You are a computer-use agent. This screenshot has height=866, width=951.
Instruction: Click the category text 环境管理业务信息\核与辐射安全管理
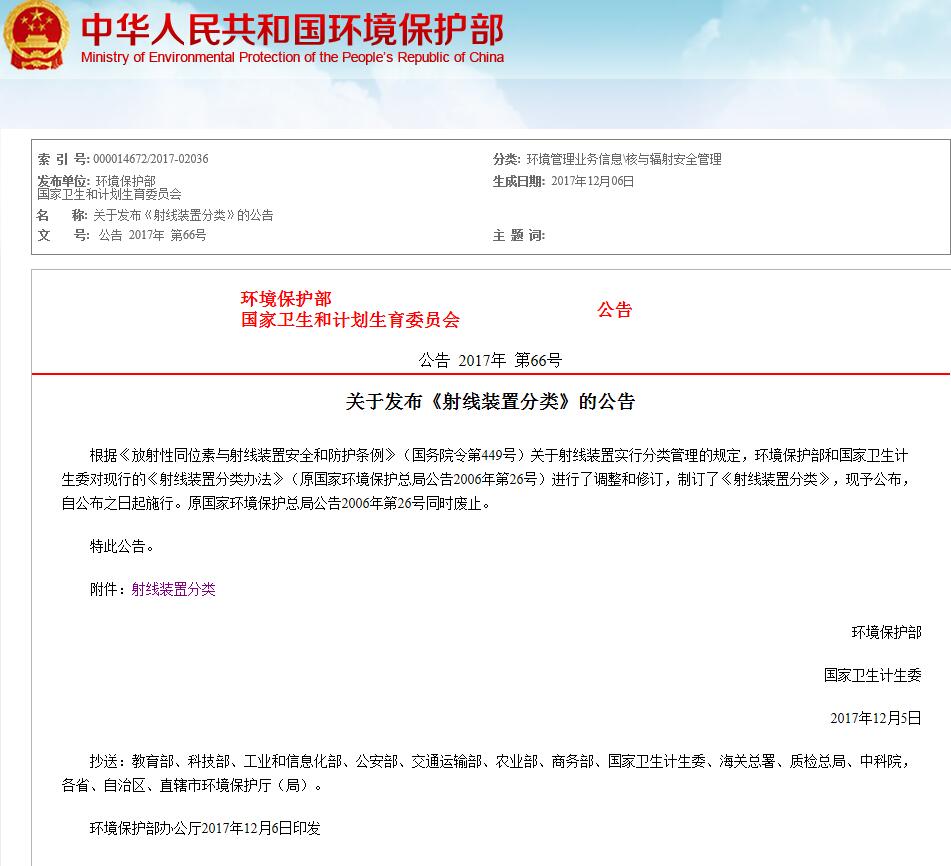point(623,159)
